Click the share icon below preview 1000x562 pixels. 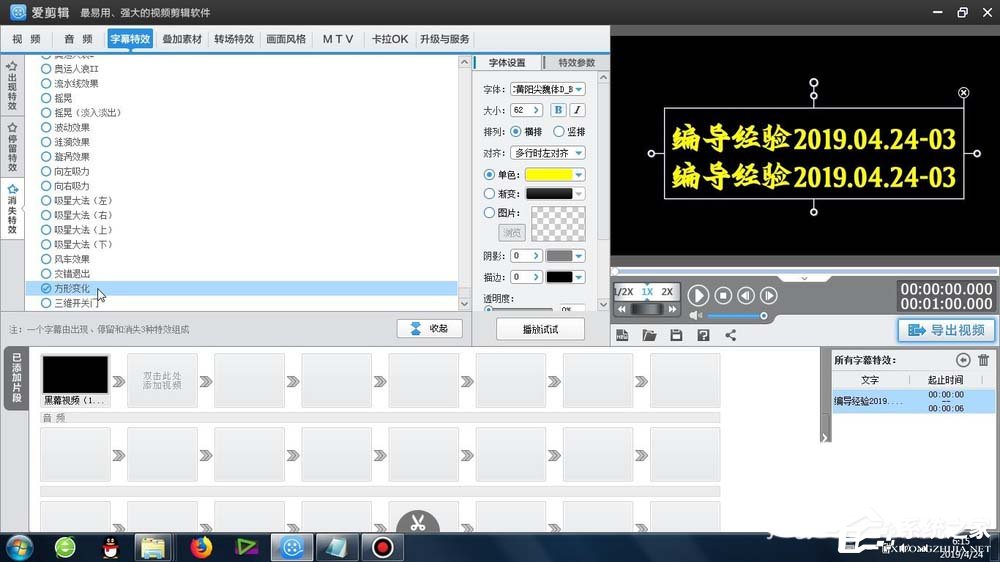(730, 335)
